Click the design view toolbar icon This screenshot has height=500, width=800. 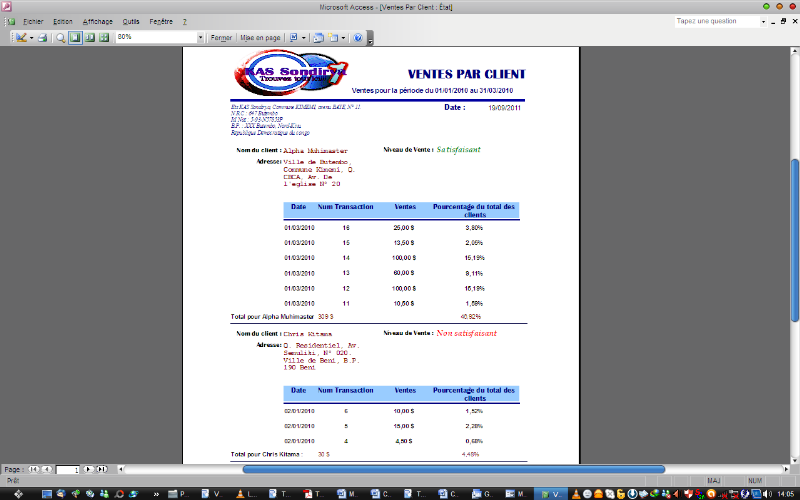20,38
